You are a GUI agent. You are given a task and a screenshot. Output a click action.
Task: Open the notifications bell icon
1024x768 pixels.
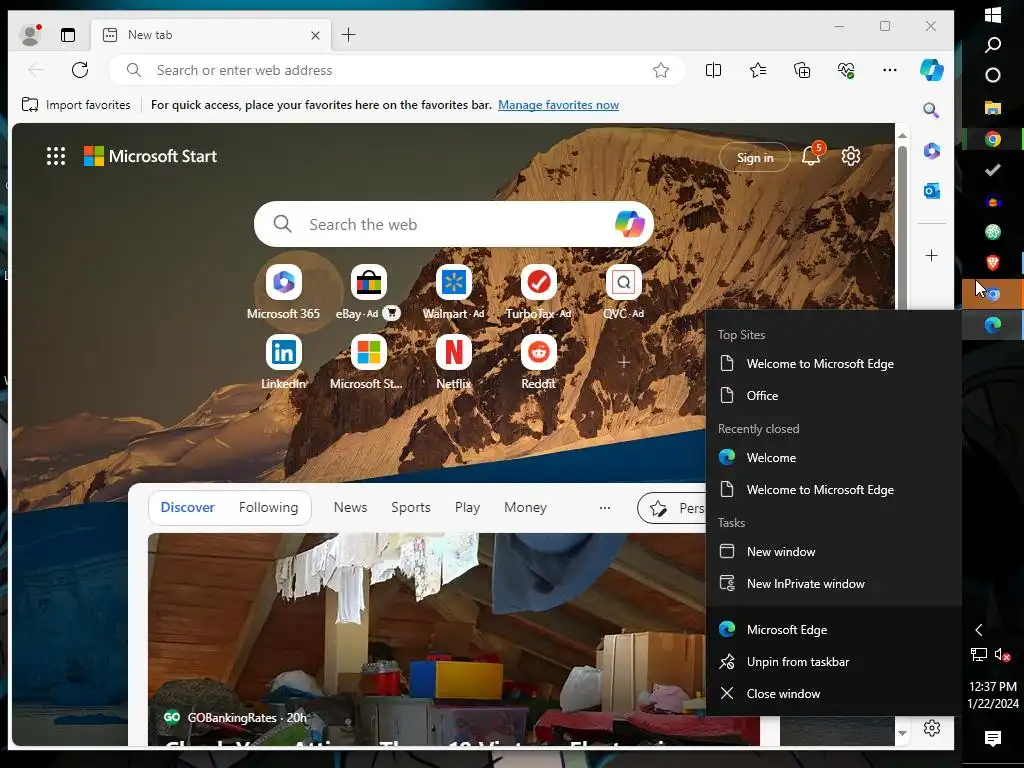point(811,156)
